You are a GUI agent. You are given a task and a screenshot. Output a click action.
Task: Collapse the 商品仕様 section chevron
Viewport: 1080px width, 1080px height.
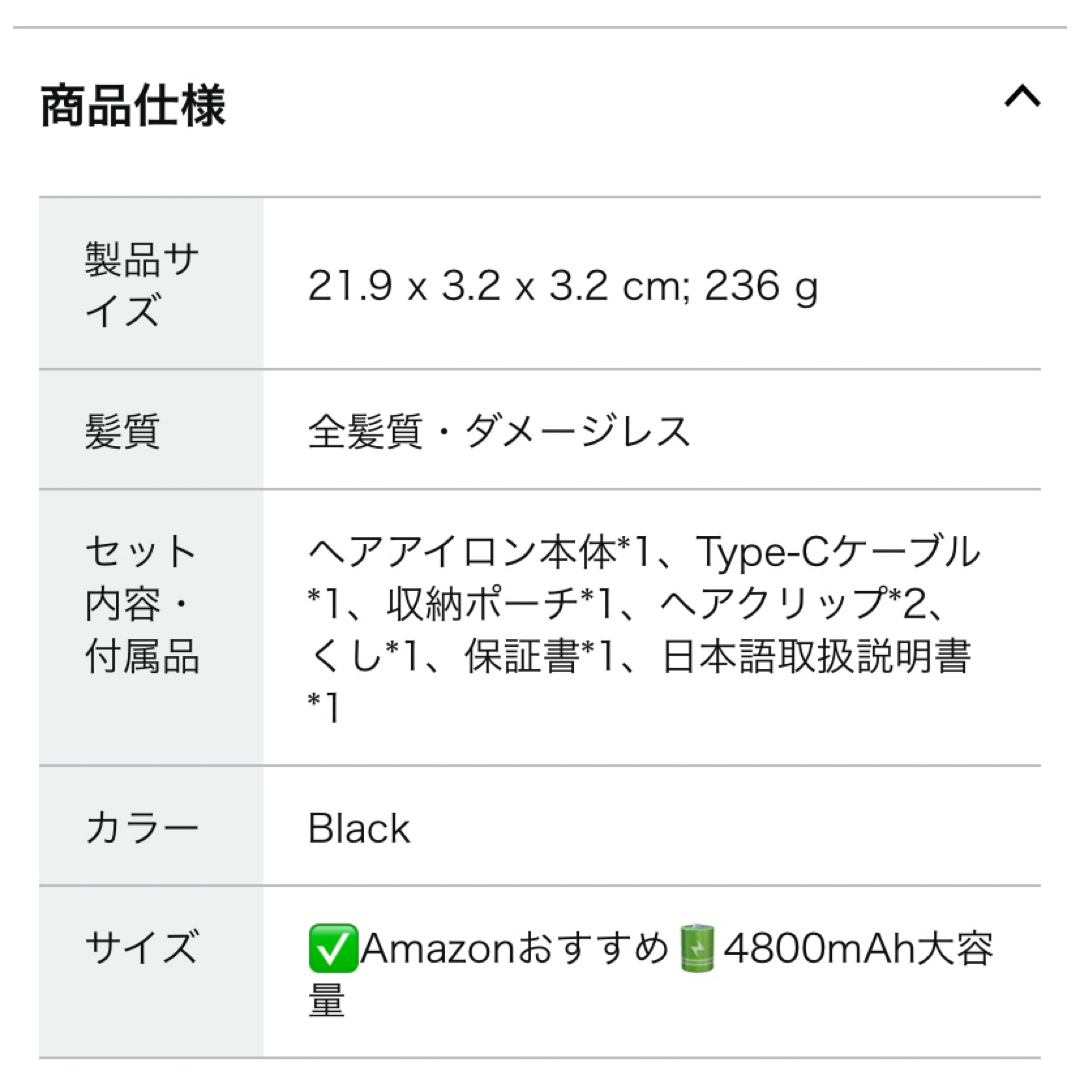(1022, 96)
